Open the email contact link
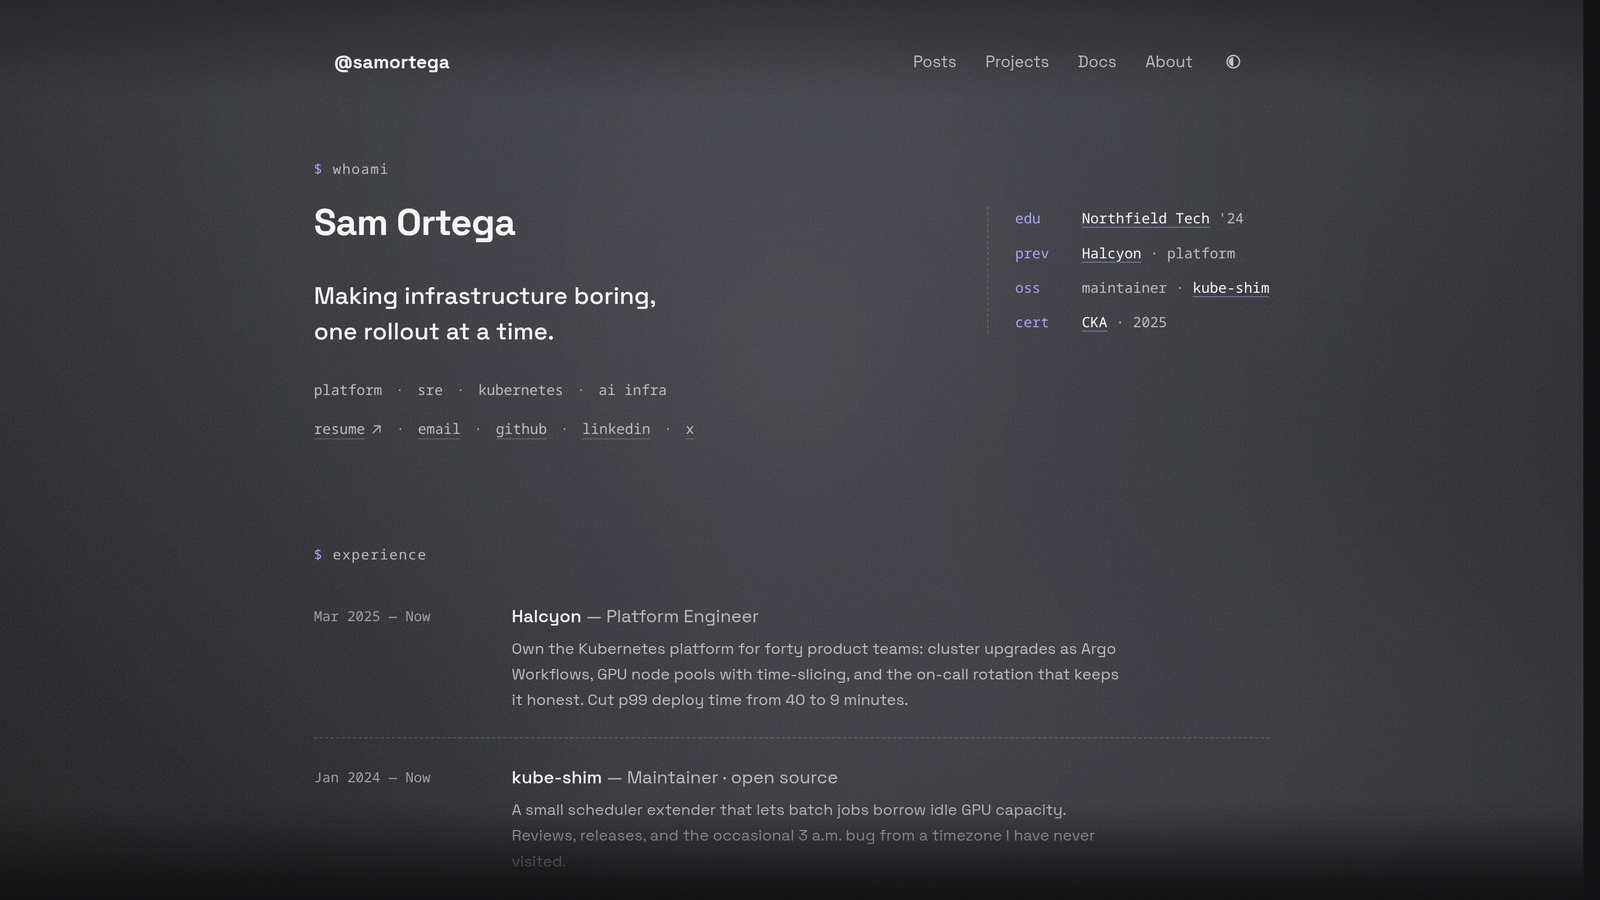 439,429
